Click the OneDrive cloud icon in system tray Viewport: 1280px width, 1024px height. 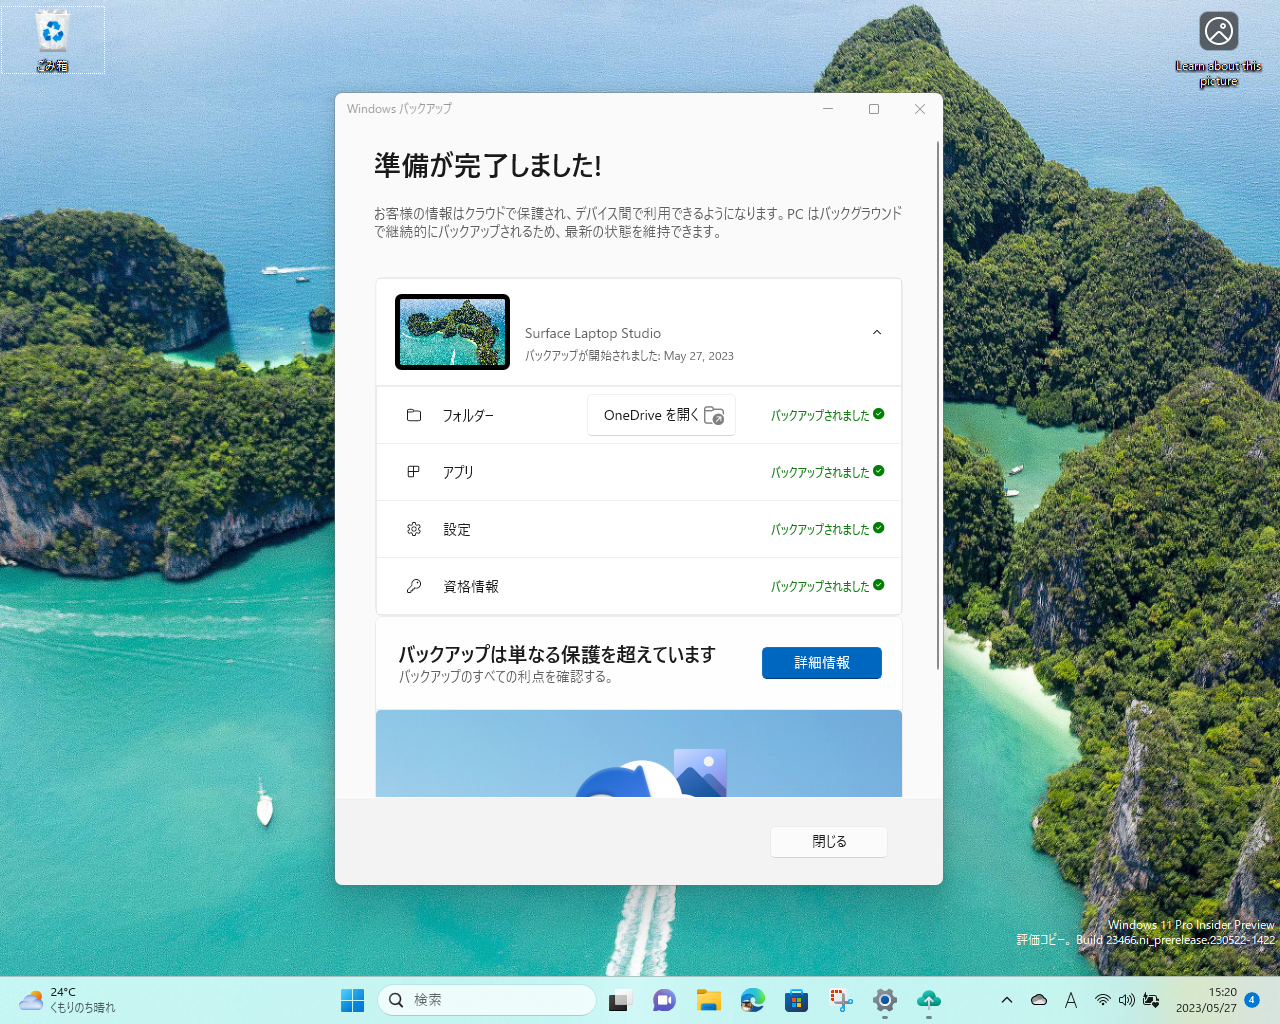tap(1038, 1000)
